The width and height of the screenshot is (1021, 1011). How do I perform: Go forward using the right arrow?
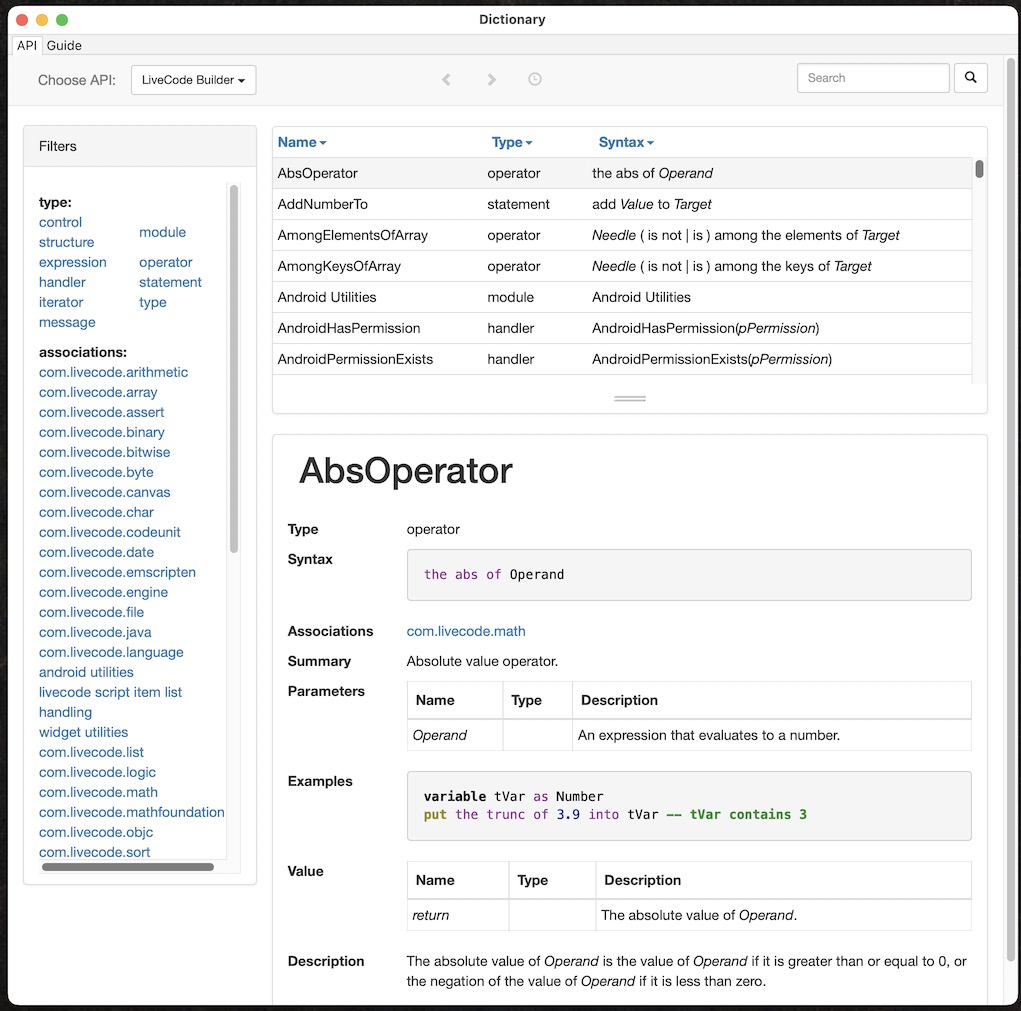pos(491,79)
